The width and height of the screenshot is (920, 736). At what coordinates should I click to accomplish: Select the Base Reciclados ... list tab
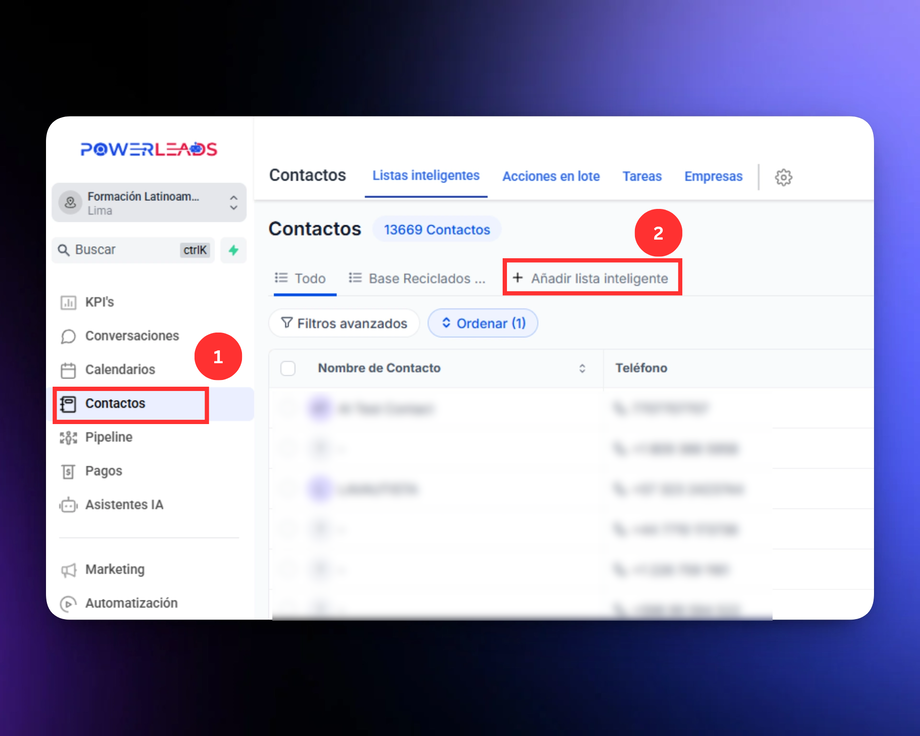(417, 279)
